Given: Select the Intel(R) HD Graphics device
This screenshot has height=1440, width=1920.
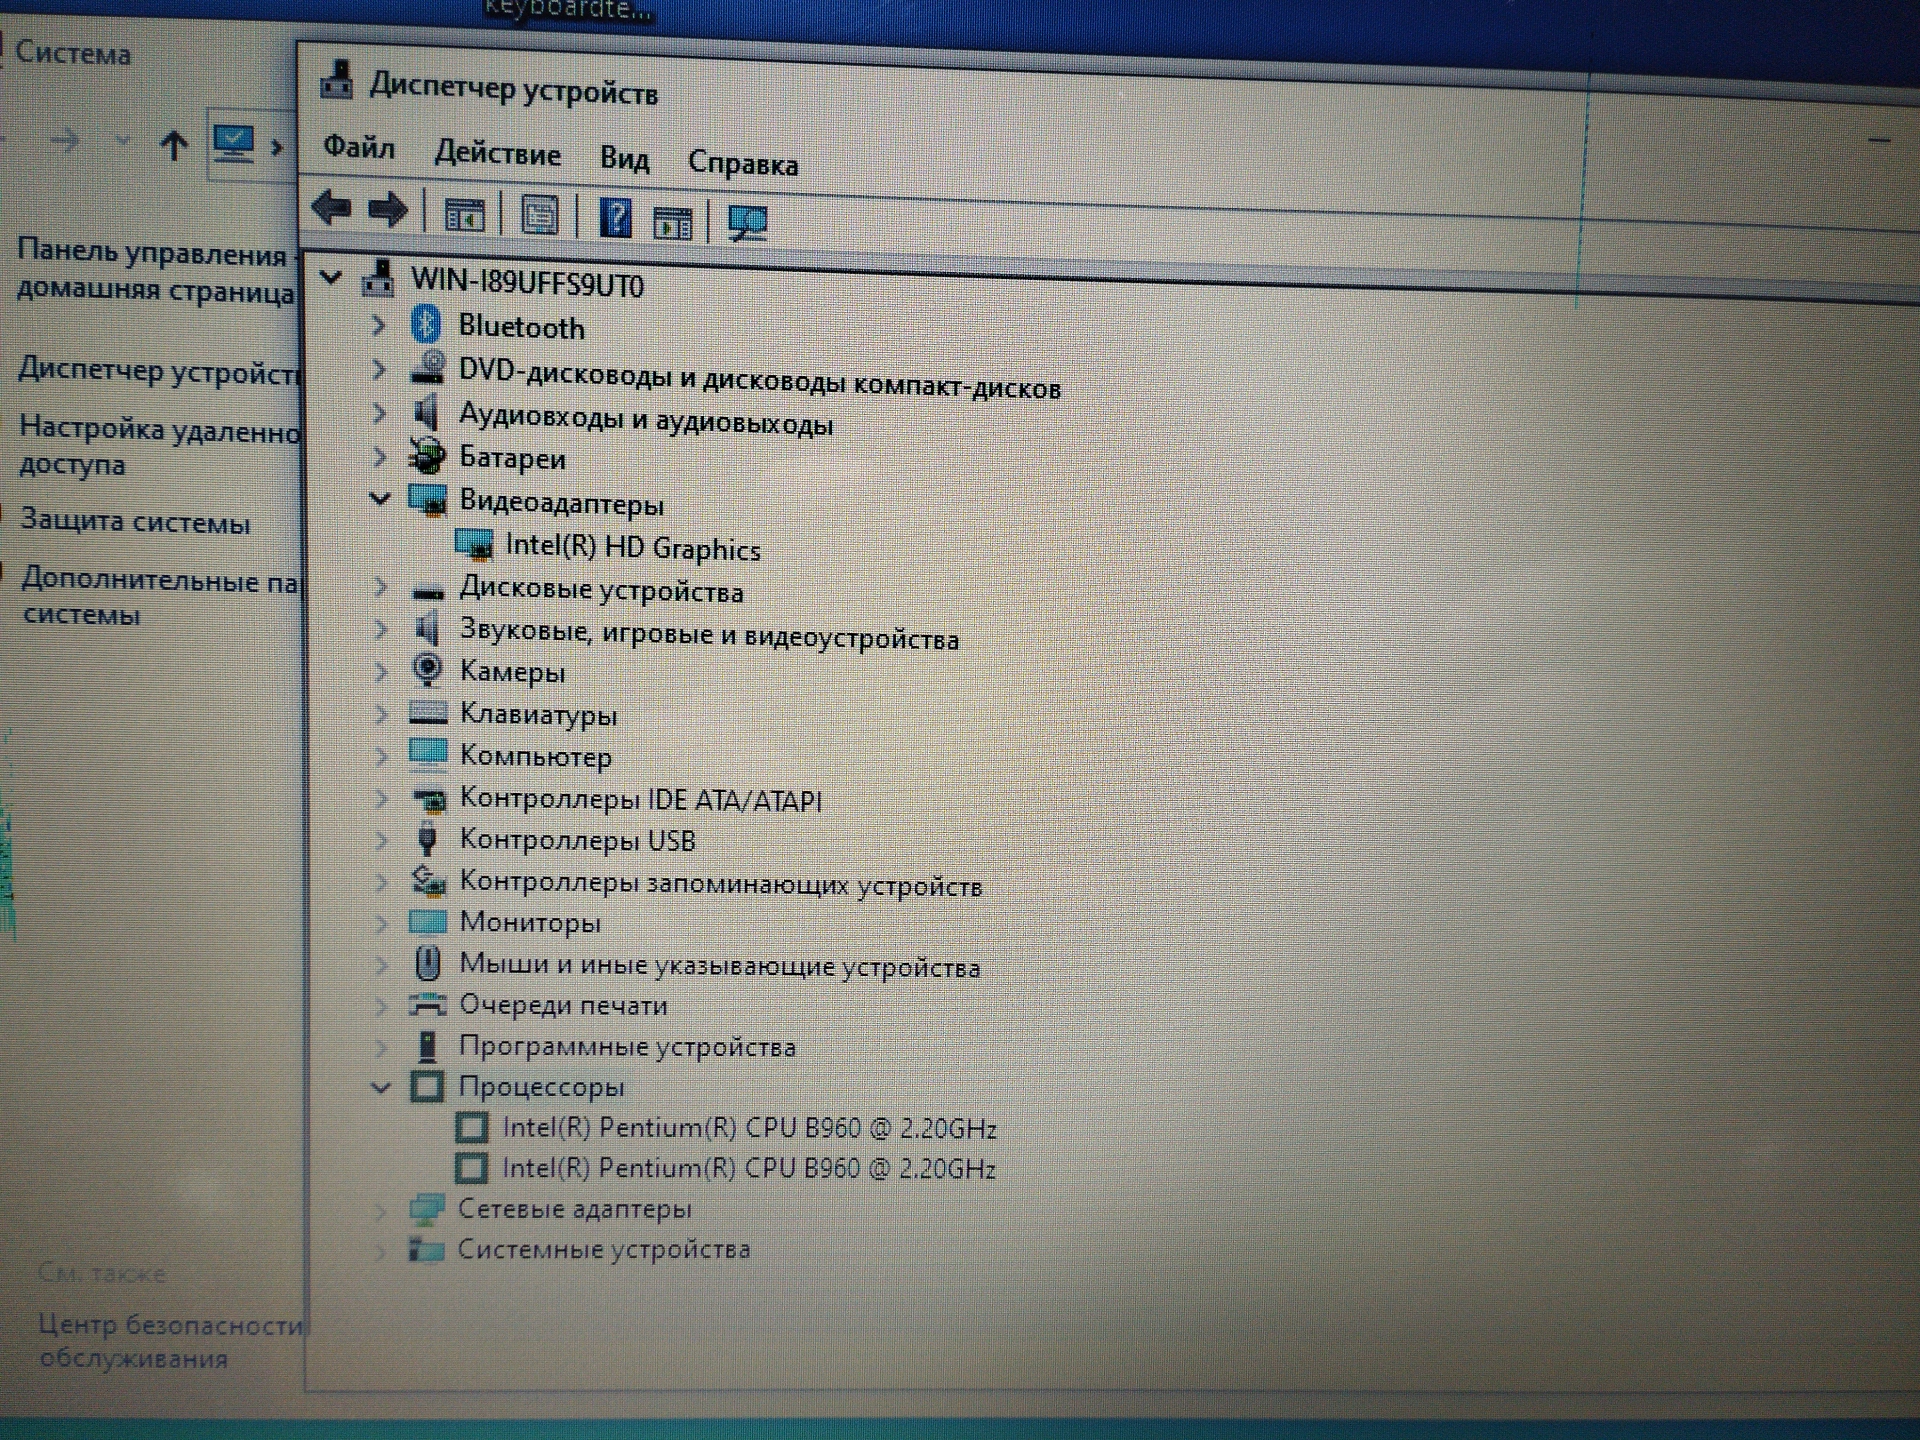Looking at the screenshot, I should click(x=632, y=547).
